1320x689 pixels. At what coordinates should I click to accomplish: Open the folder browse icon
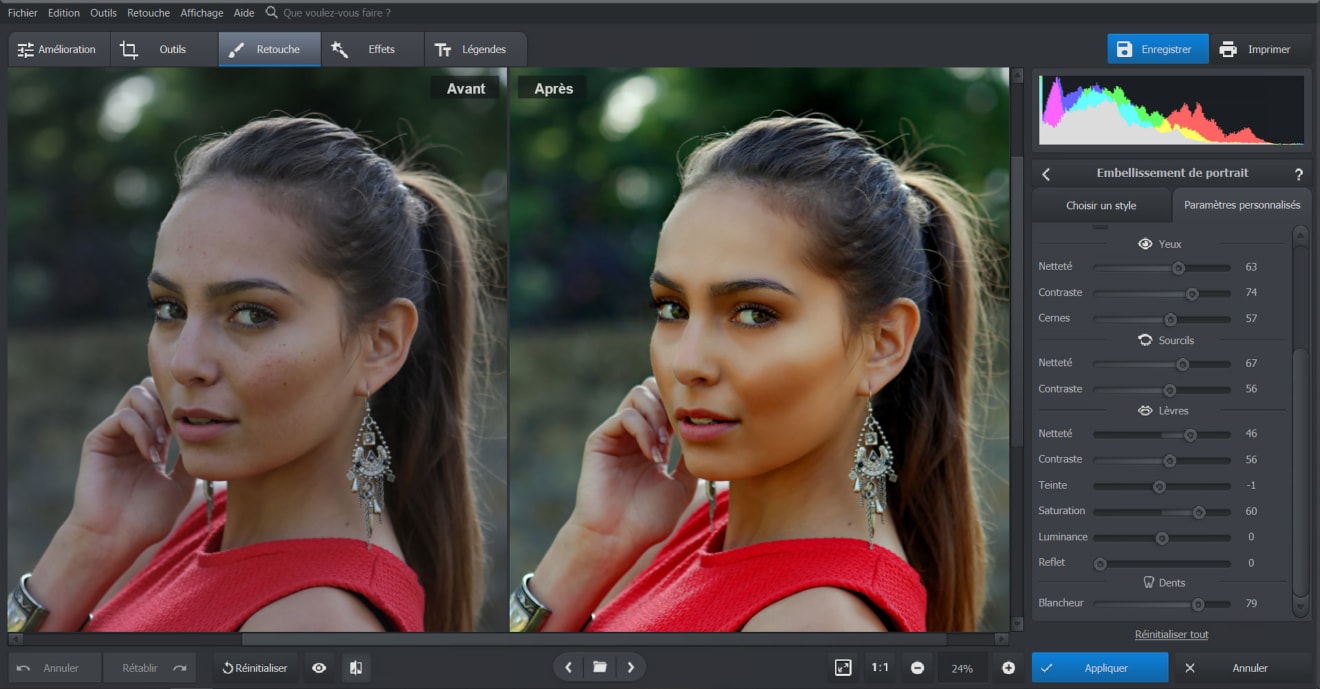click(599, 667)
